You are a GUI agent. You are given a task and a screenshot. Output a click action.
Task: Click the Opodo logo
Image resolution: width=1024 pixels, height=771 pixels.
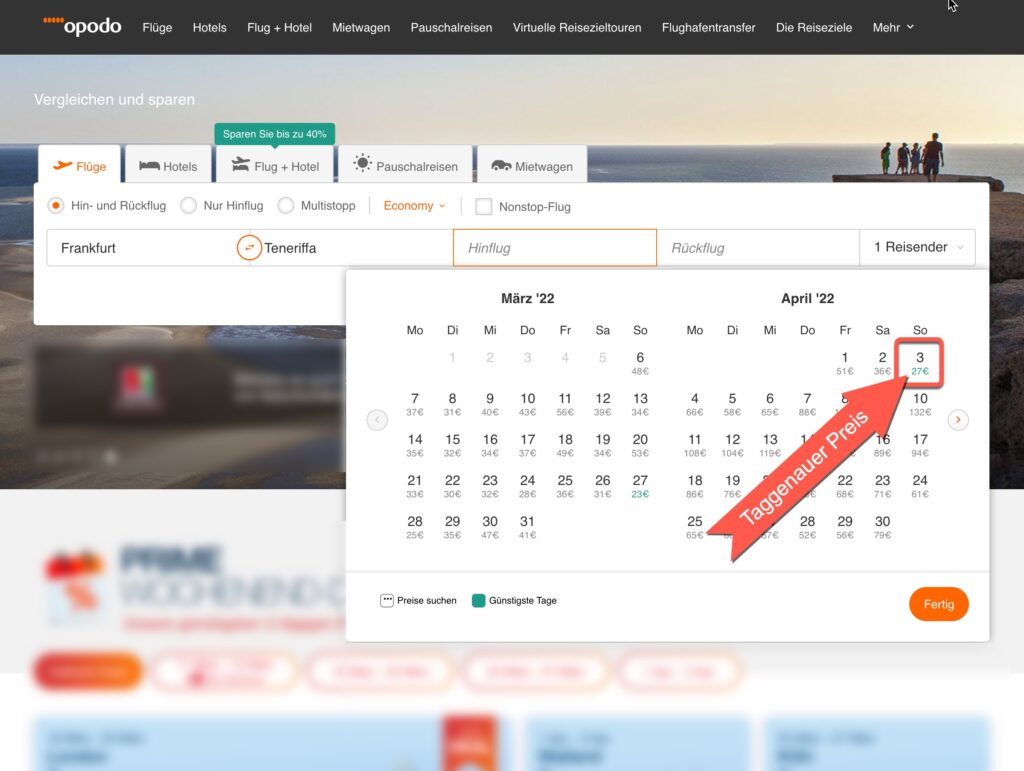82,26
